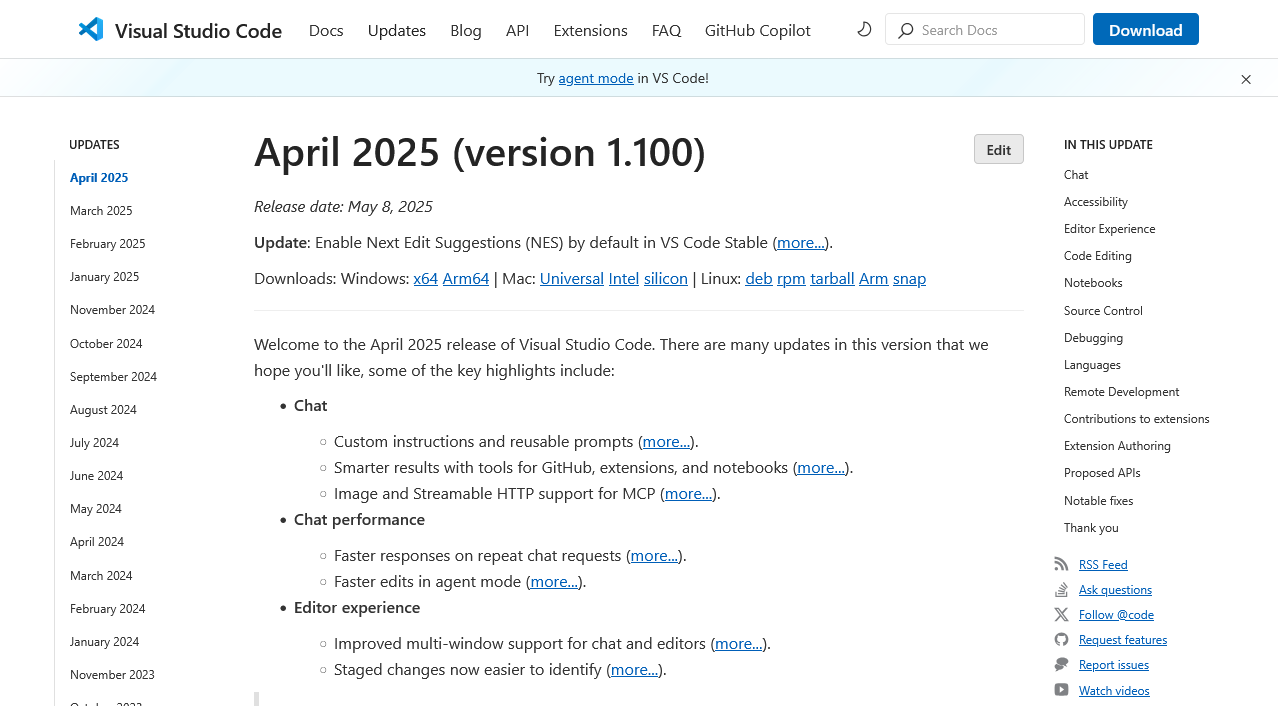Click the RSS feed icon
1278x706 pixels.
1061,565
